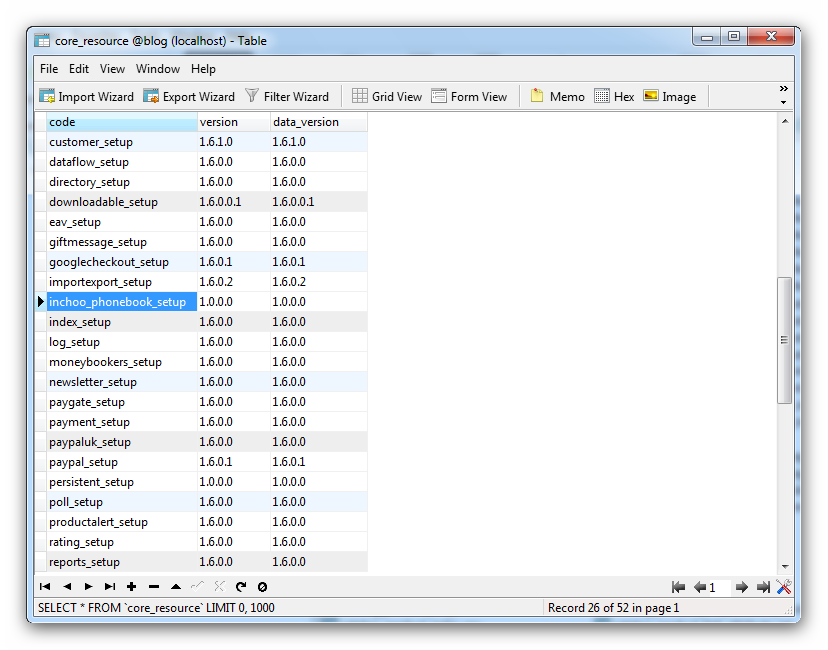Image resolution: width=828 pixels, height=650 pixels.
Task: Open the Hex viewer
Action: 614,97
